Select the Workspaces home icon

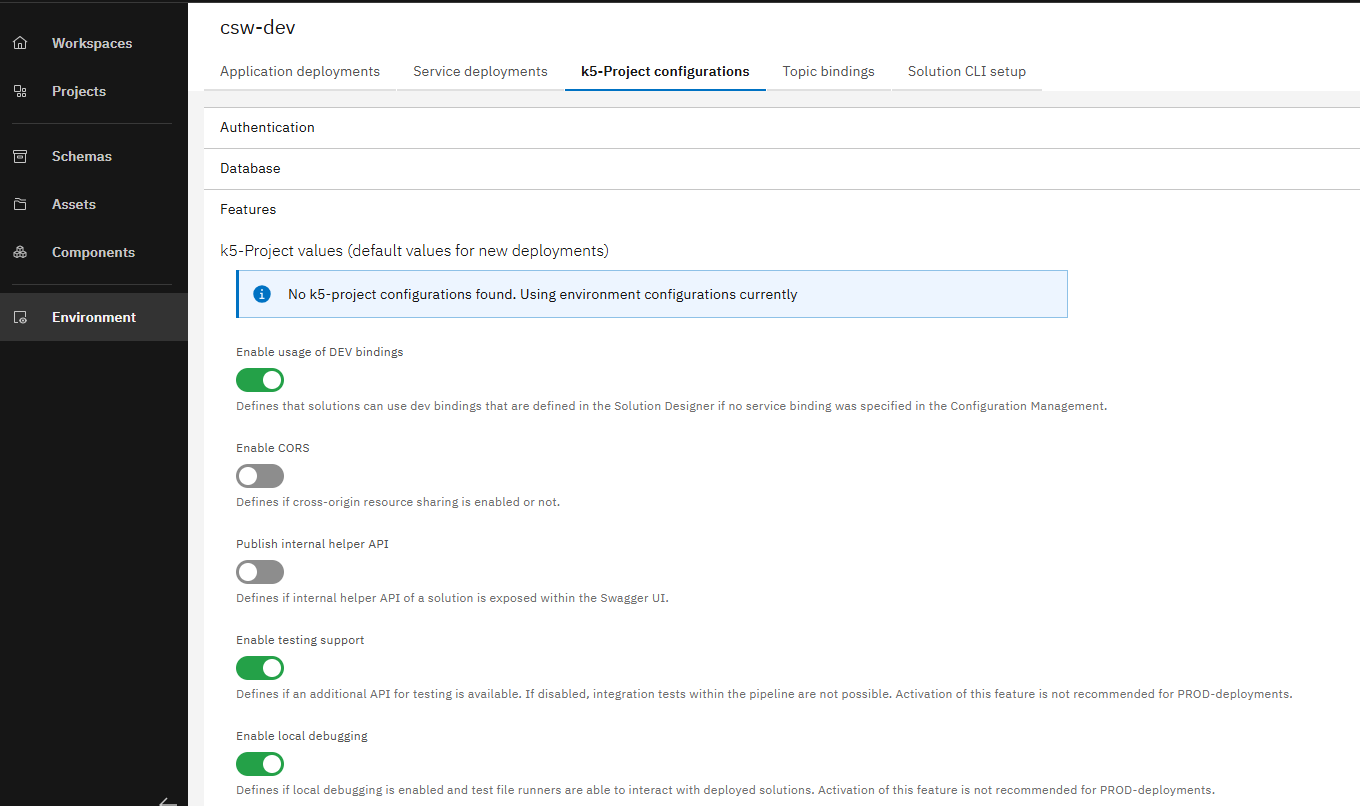tap(20, 42)
